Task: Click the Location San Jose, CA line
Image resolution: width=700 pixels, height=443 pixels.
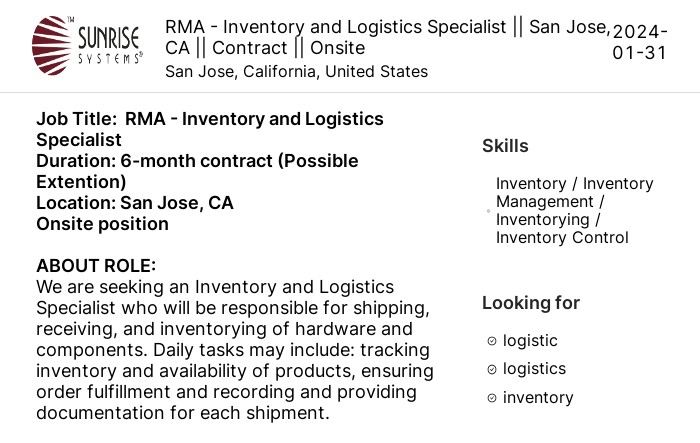Action: coord(135,203)
